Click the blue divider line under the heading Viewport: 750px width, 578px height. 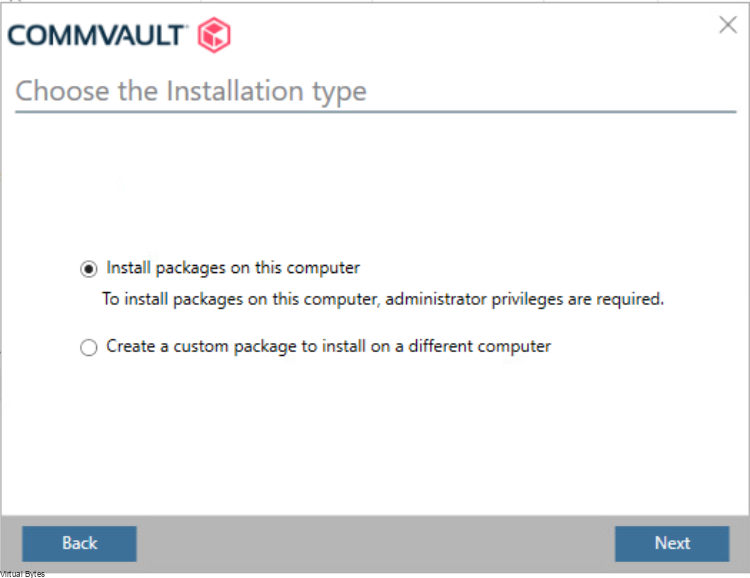coord(375,112)
